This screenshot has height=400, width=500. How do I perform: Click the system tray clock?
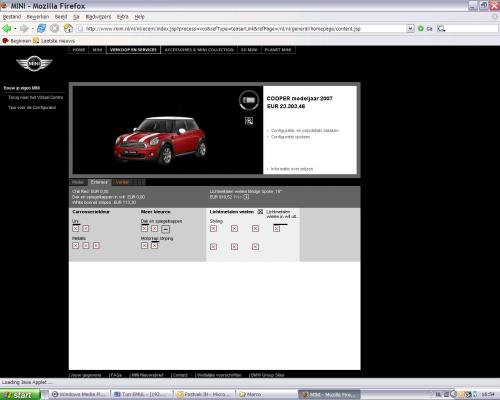click(x=488, y=394)
